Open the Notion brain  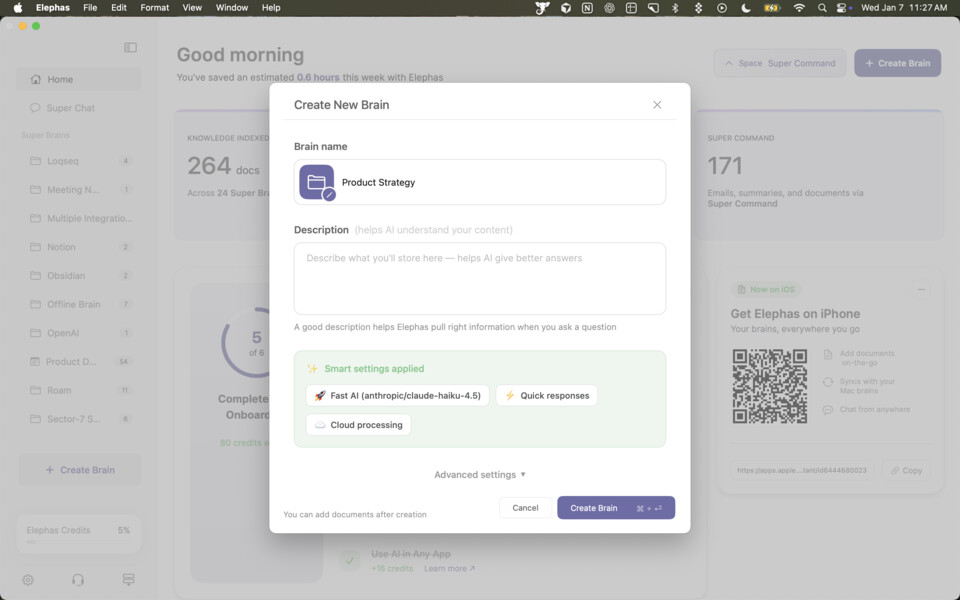(x=78, y=247)
